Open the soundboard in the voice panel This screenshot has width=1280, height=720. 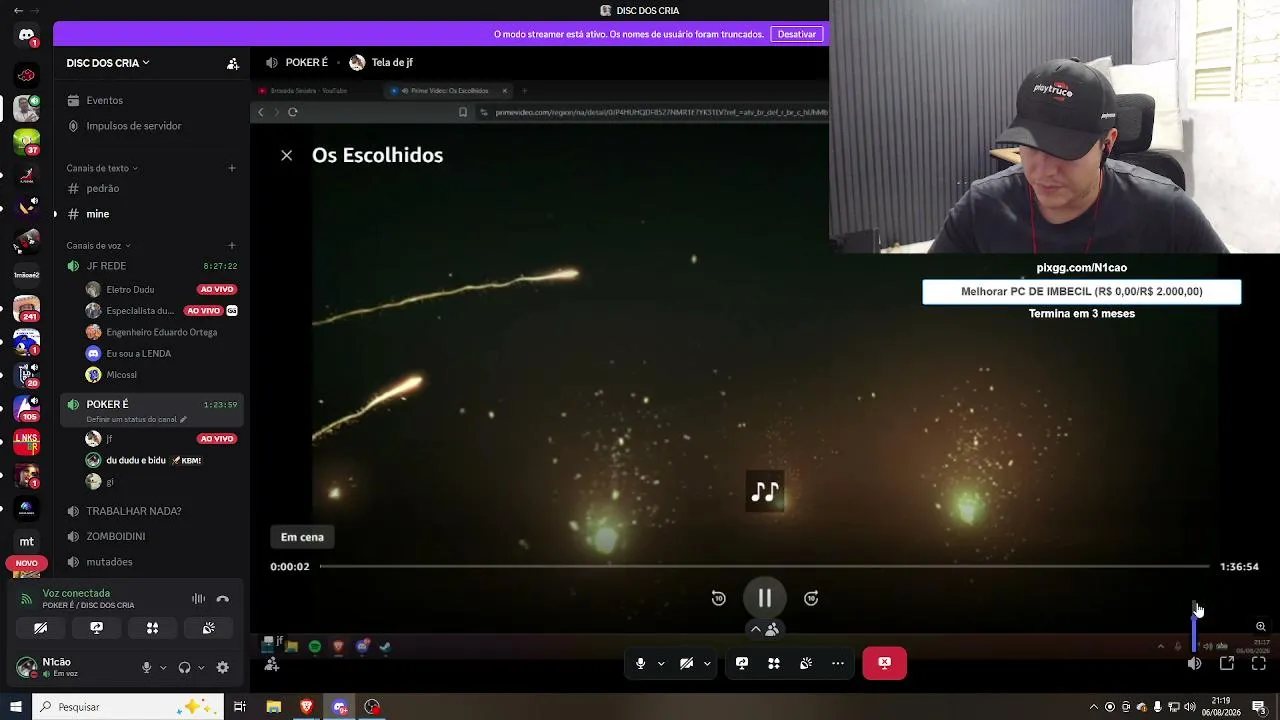209,628
